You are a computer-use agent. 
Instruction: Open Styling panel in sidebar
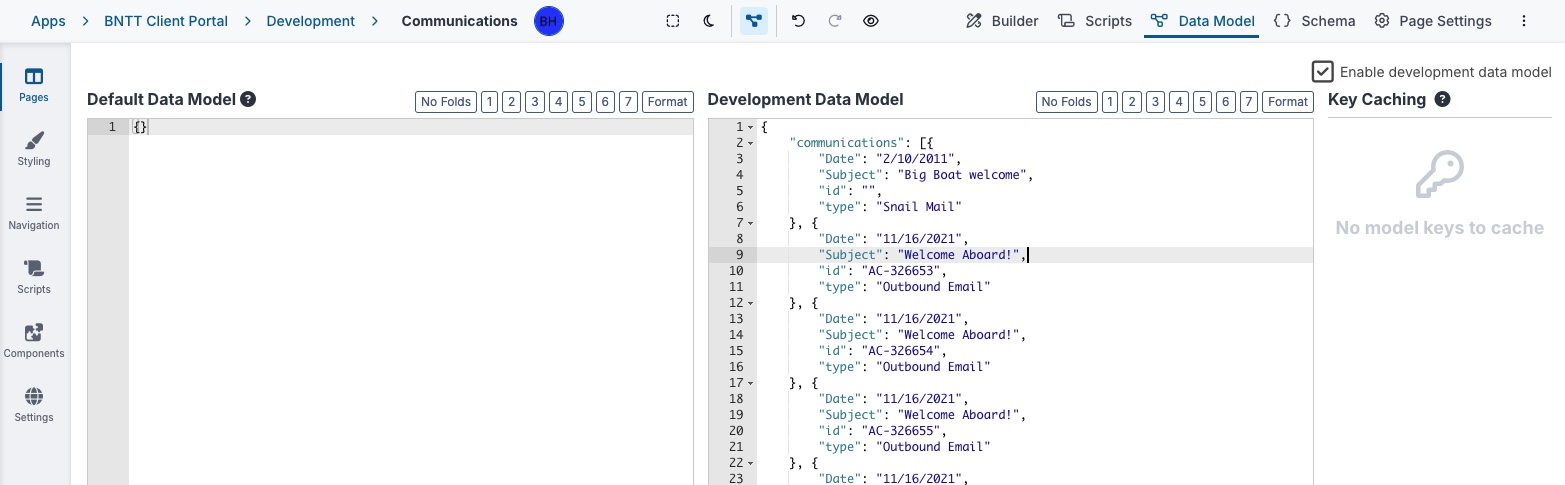pos(34,149)
